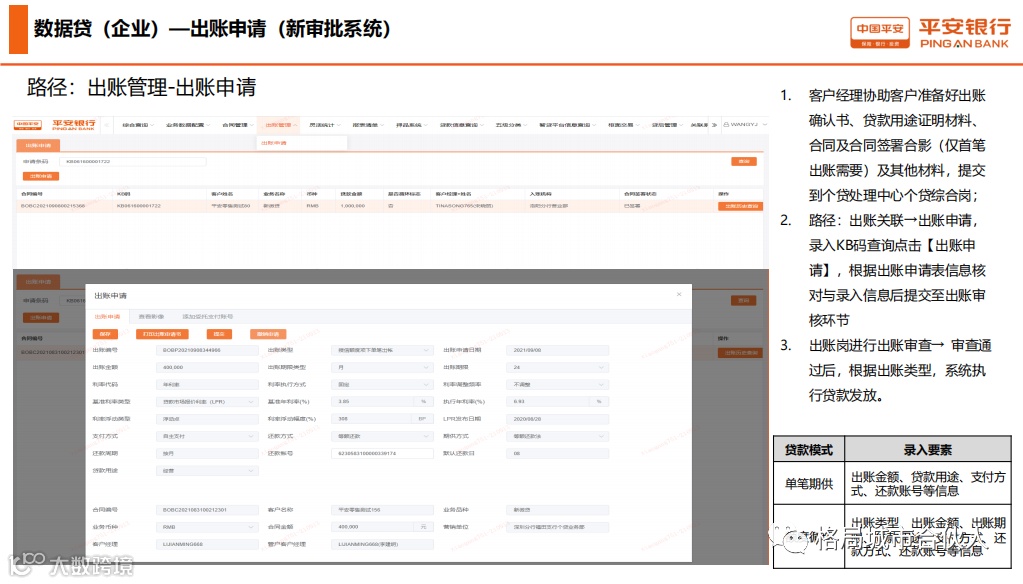Open the 出账期限 dropdown showing 24
The image size is (1023, 584).
pos(557,367)
